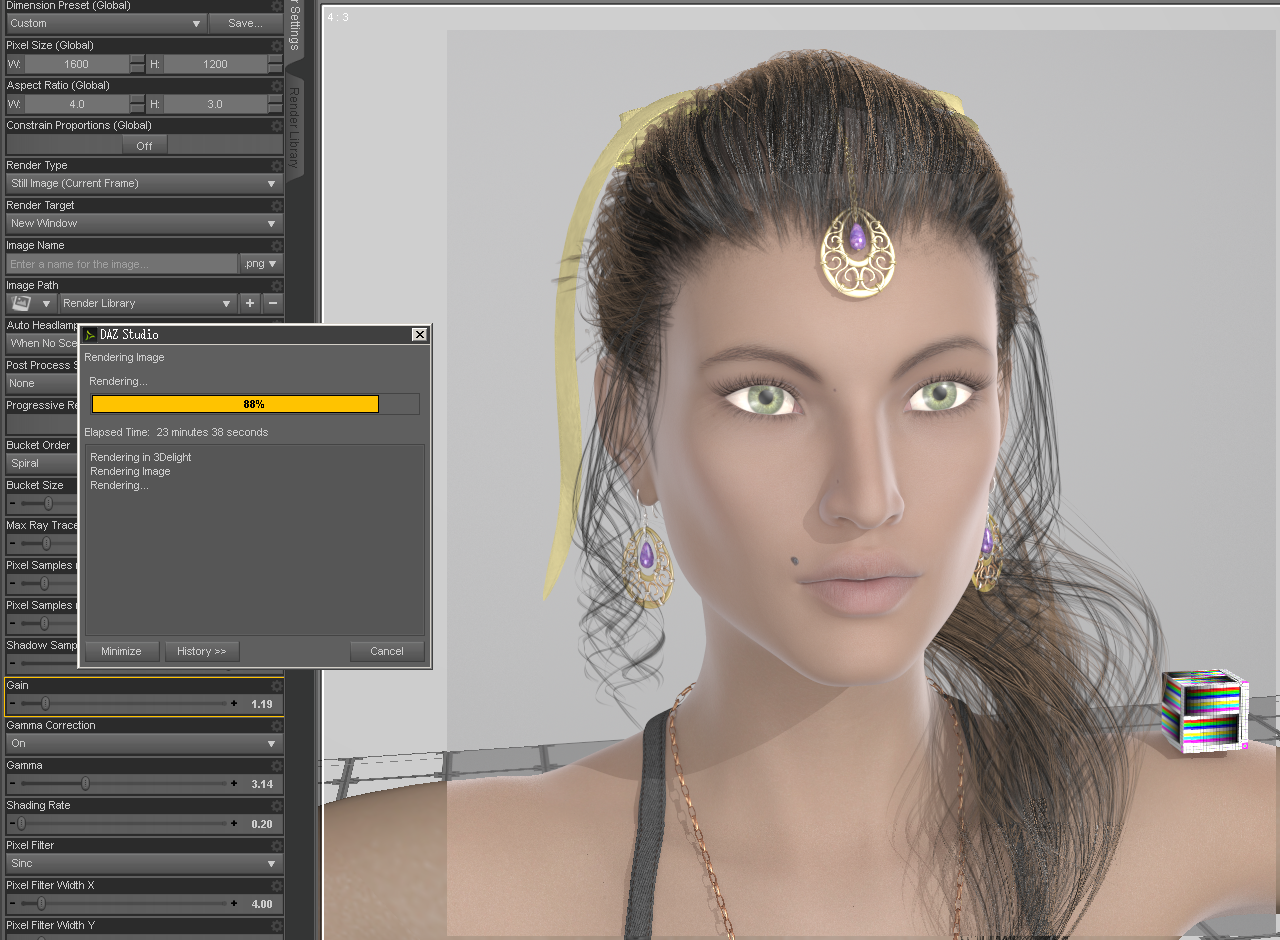Open the Bucket Order Spiral dropdown
The height and width of the screenshot is (940, 1280).
tap(42, 463)
